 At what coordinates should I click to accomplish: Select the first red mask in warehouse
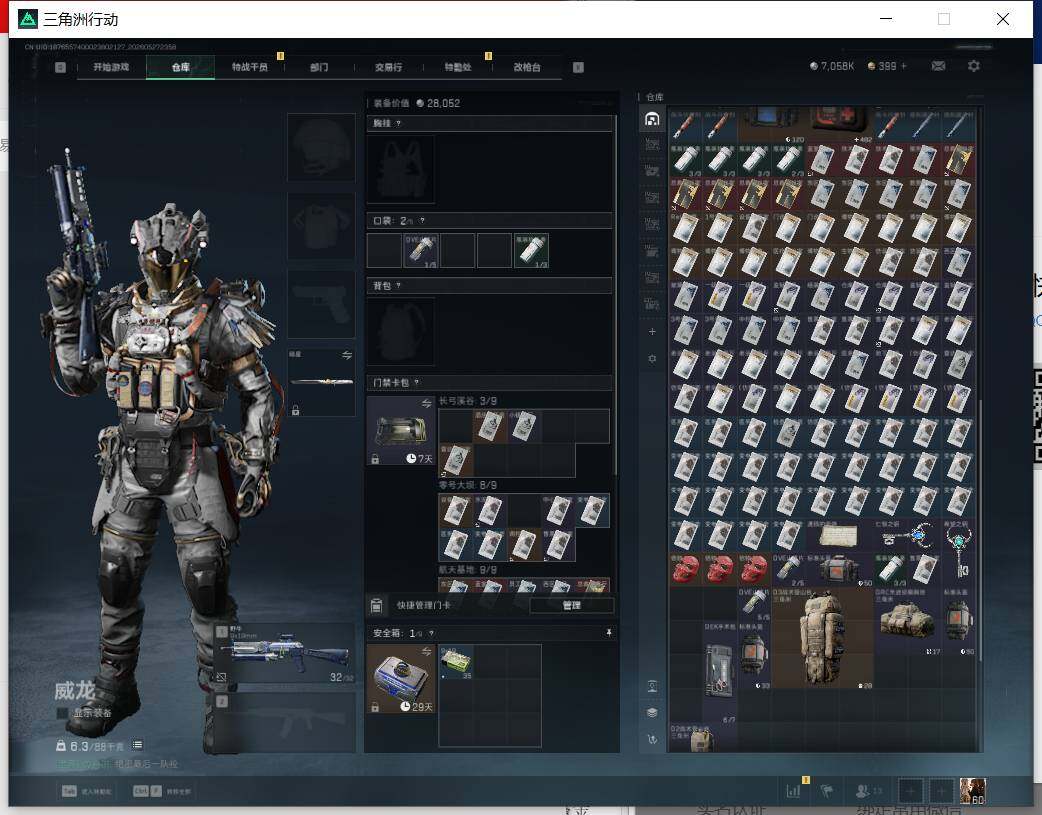pos(685,570)
